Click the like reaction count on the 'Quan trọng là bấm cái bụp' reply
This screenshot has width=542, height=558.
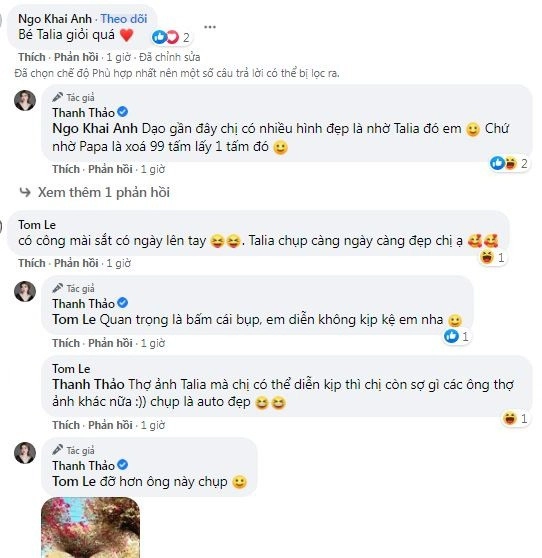coord(457,336)
